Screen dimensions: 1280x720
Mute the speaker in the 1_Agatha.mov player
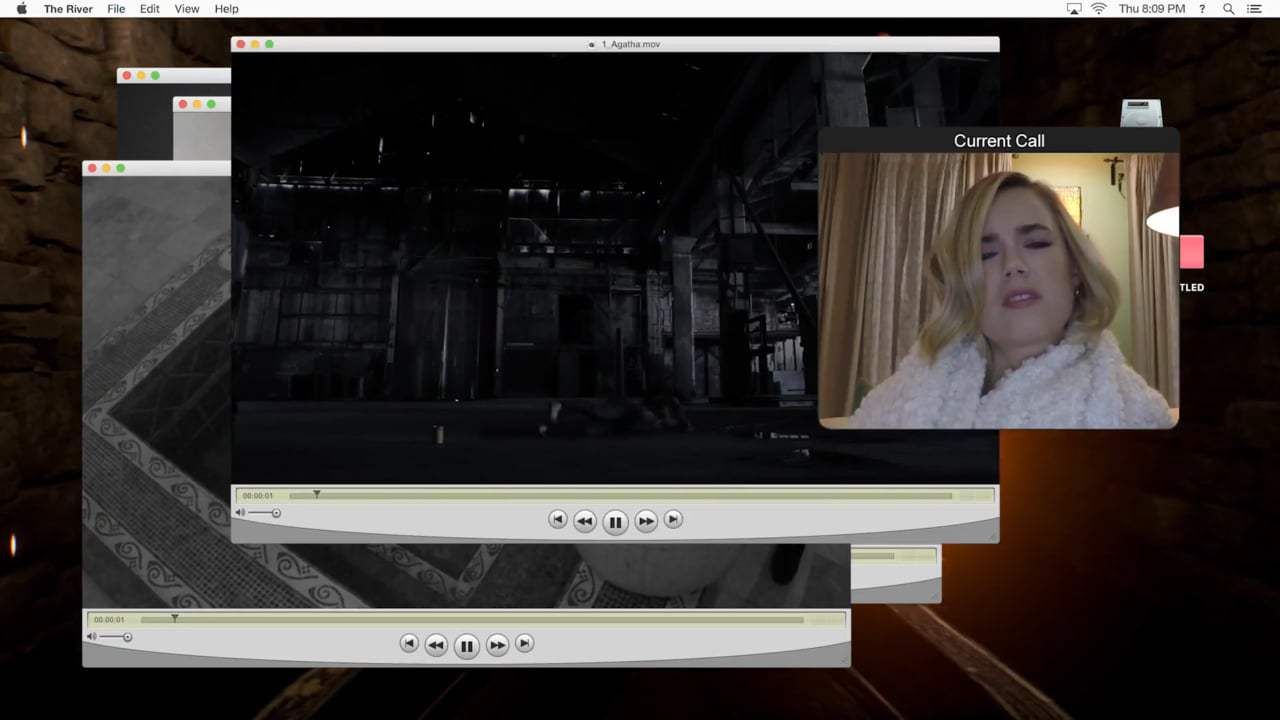click(239, 512)
